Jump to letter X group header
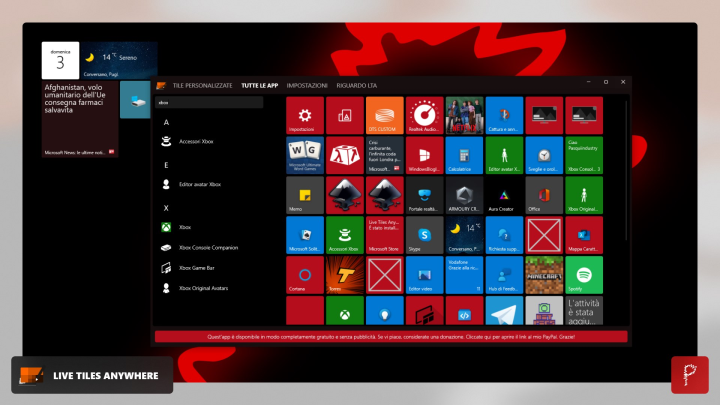Screen dimensions: 720x405 coord(166,208)
